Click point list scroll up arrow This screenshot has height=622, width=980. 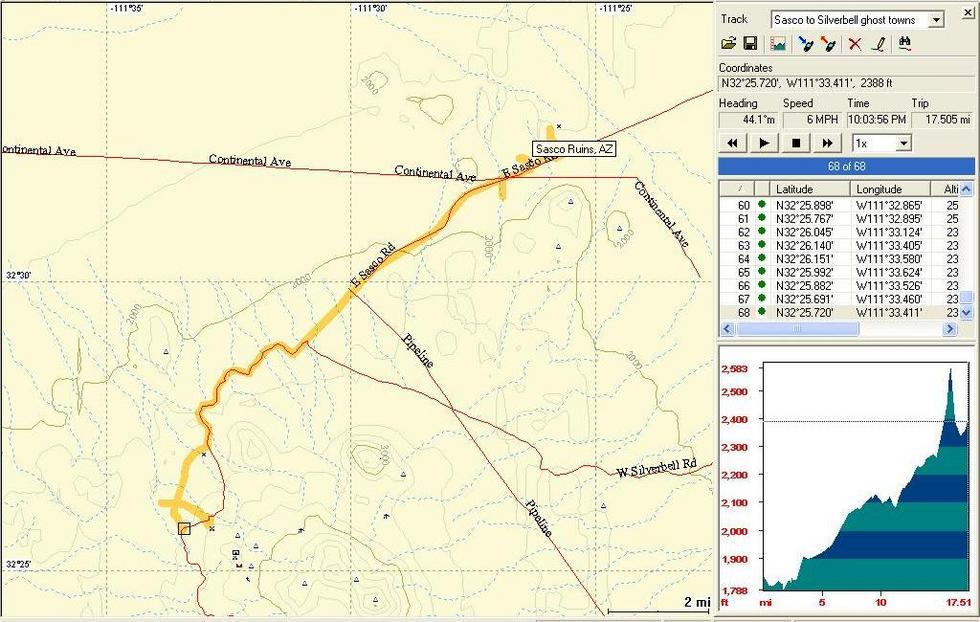(x=967, y=188)
